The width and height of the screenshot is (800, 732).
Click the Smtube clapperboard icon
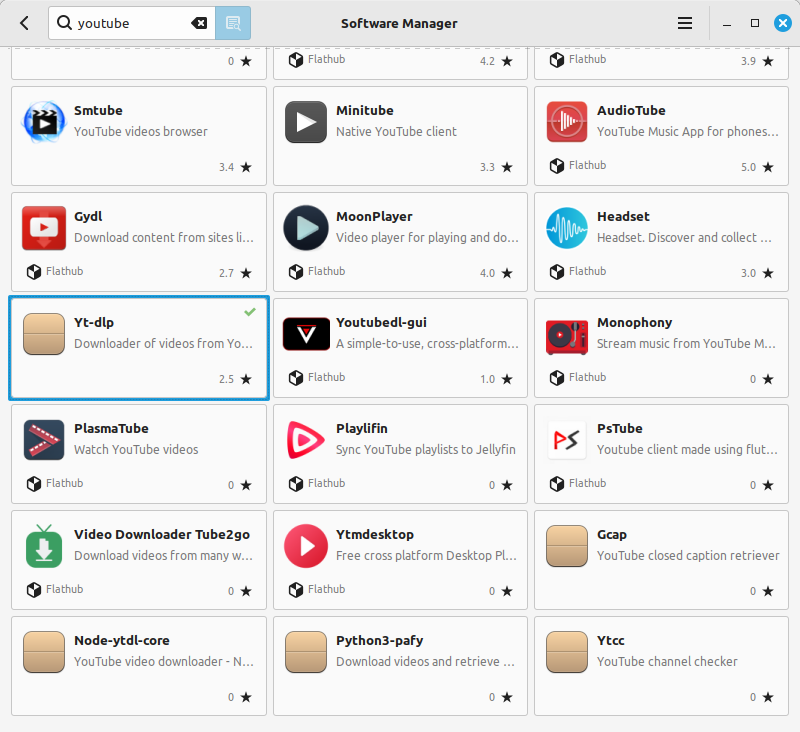[44, 122]
